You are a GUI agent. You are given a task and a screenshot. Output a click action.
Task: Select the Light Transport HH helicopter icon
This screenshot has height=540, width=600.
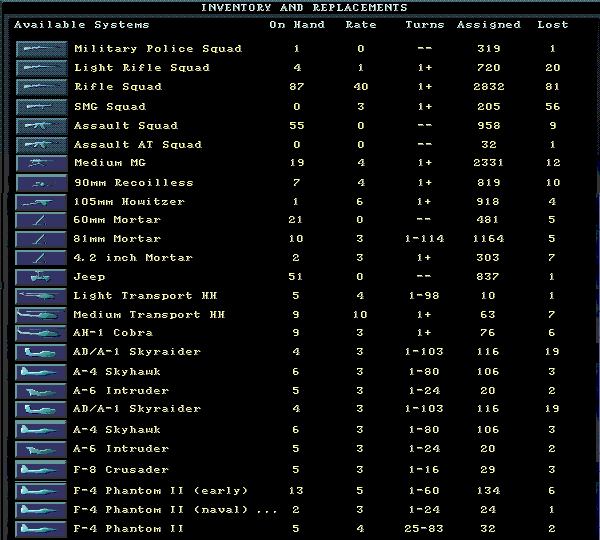[41, 296]
